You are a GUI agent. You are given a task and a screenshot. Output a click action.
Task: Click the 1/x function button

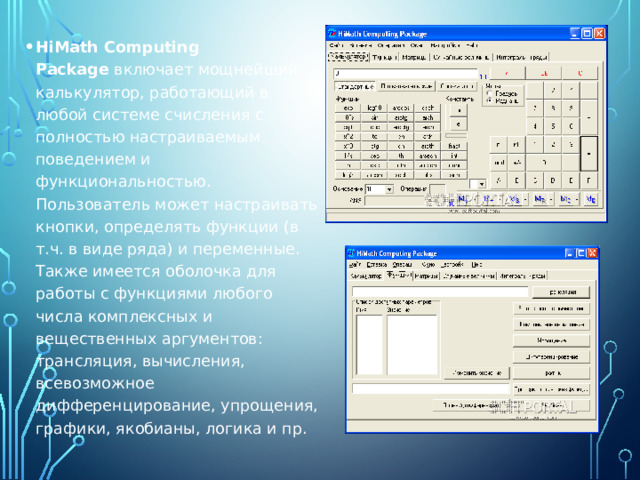348,156
